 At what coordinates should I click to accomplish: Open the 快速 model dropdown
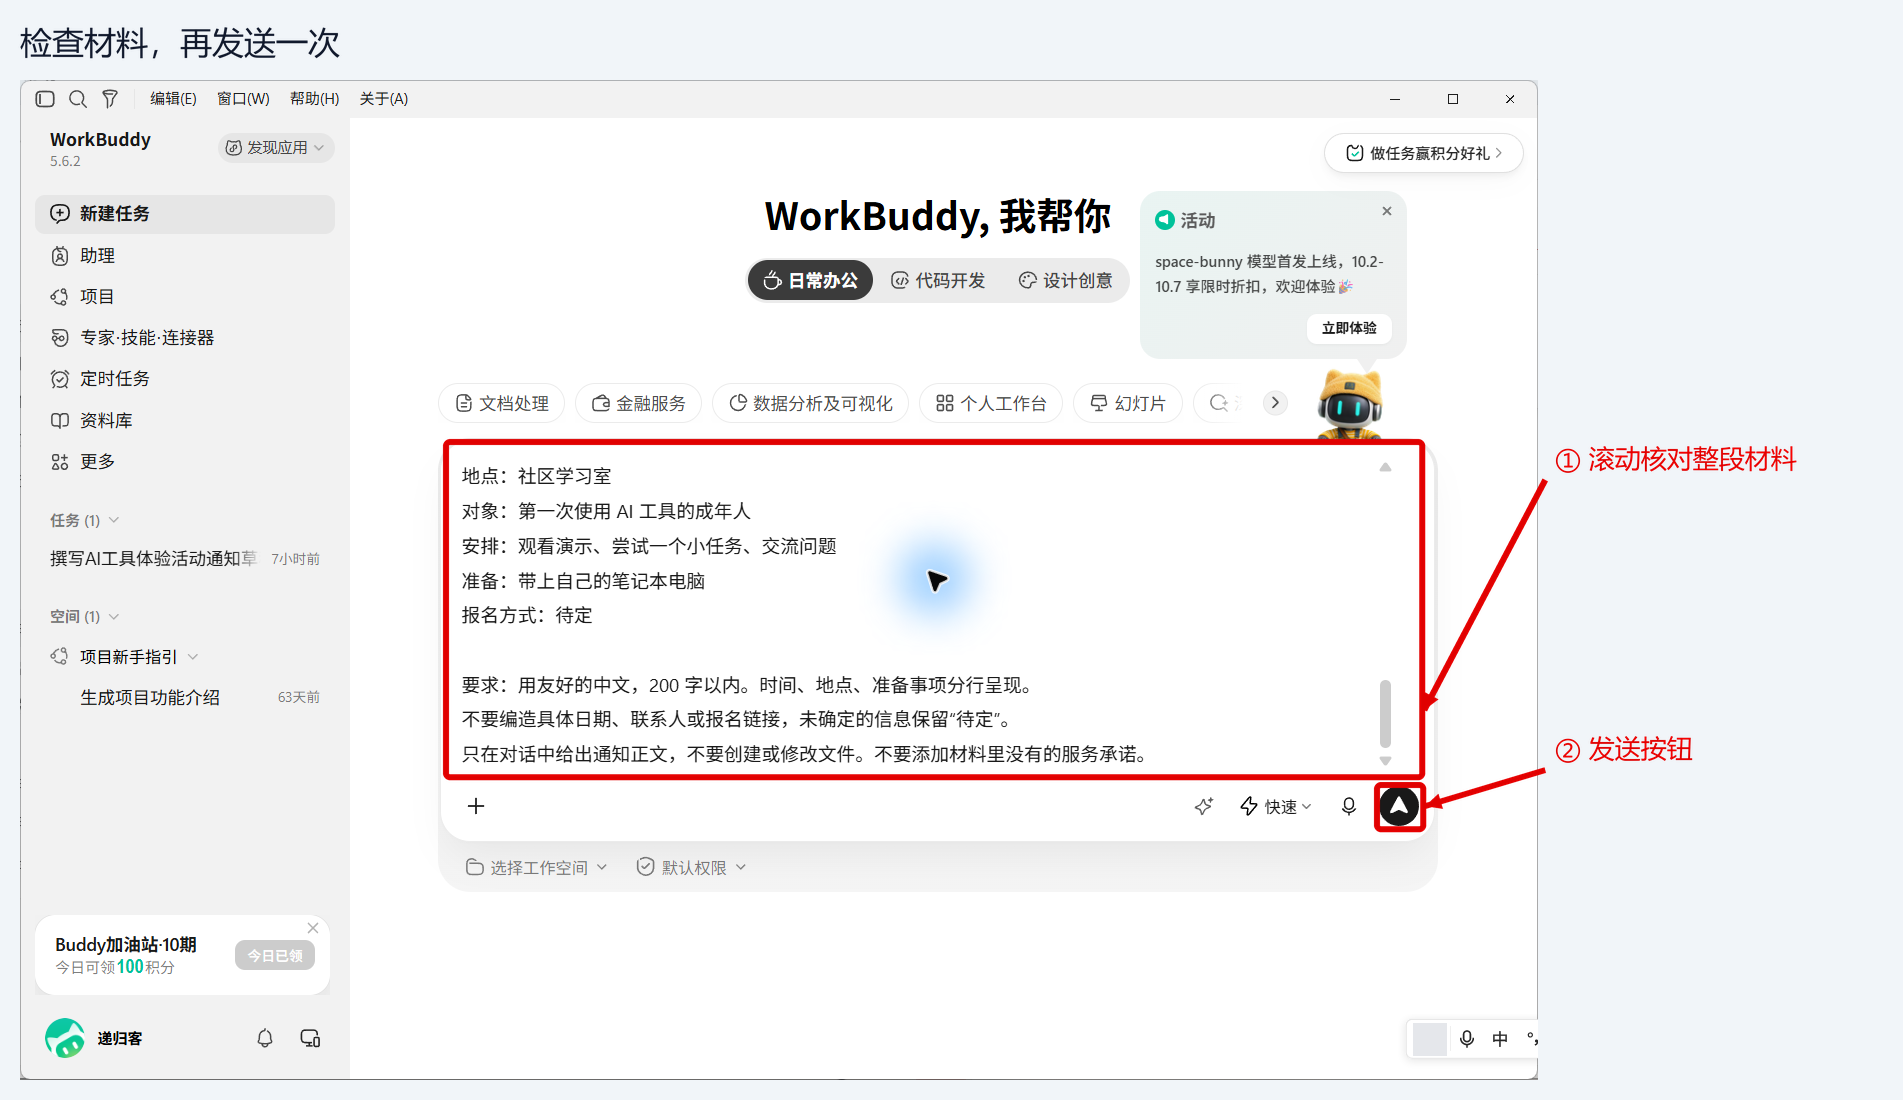pos(1276,806)
